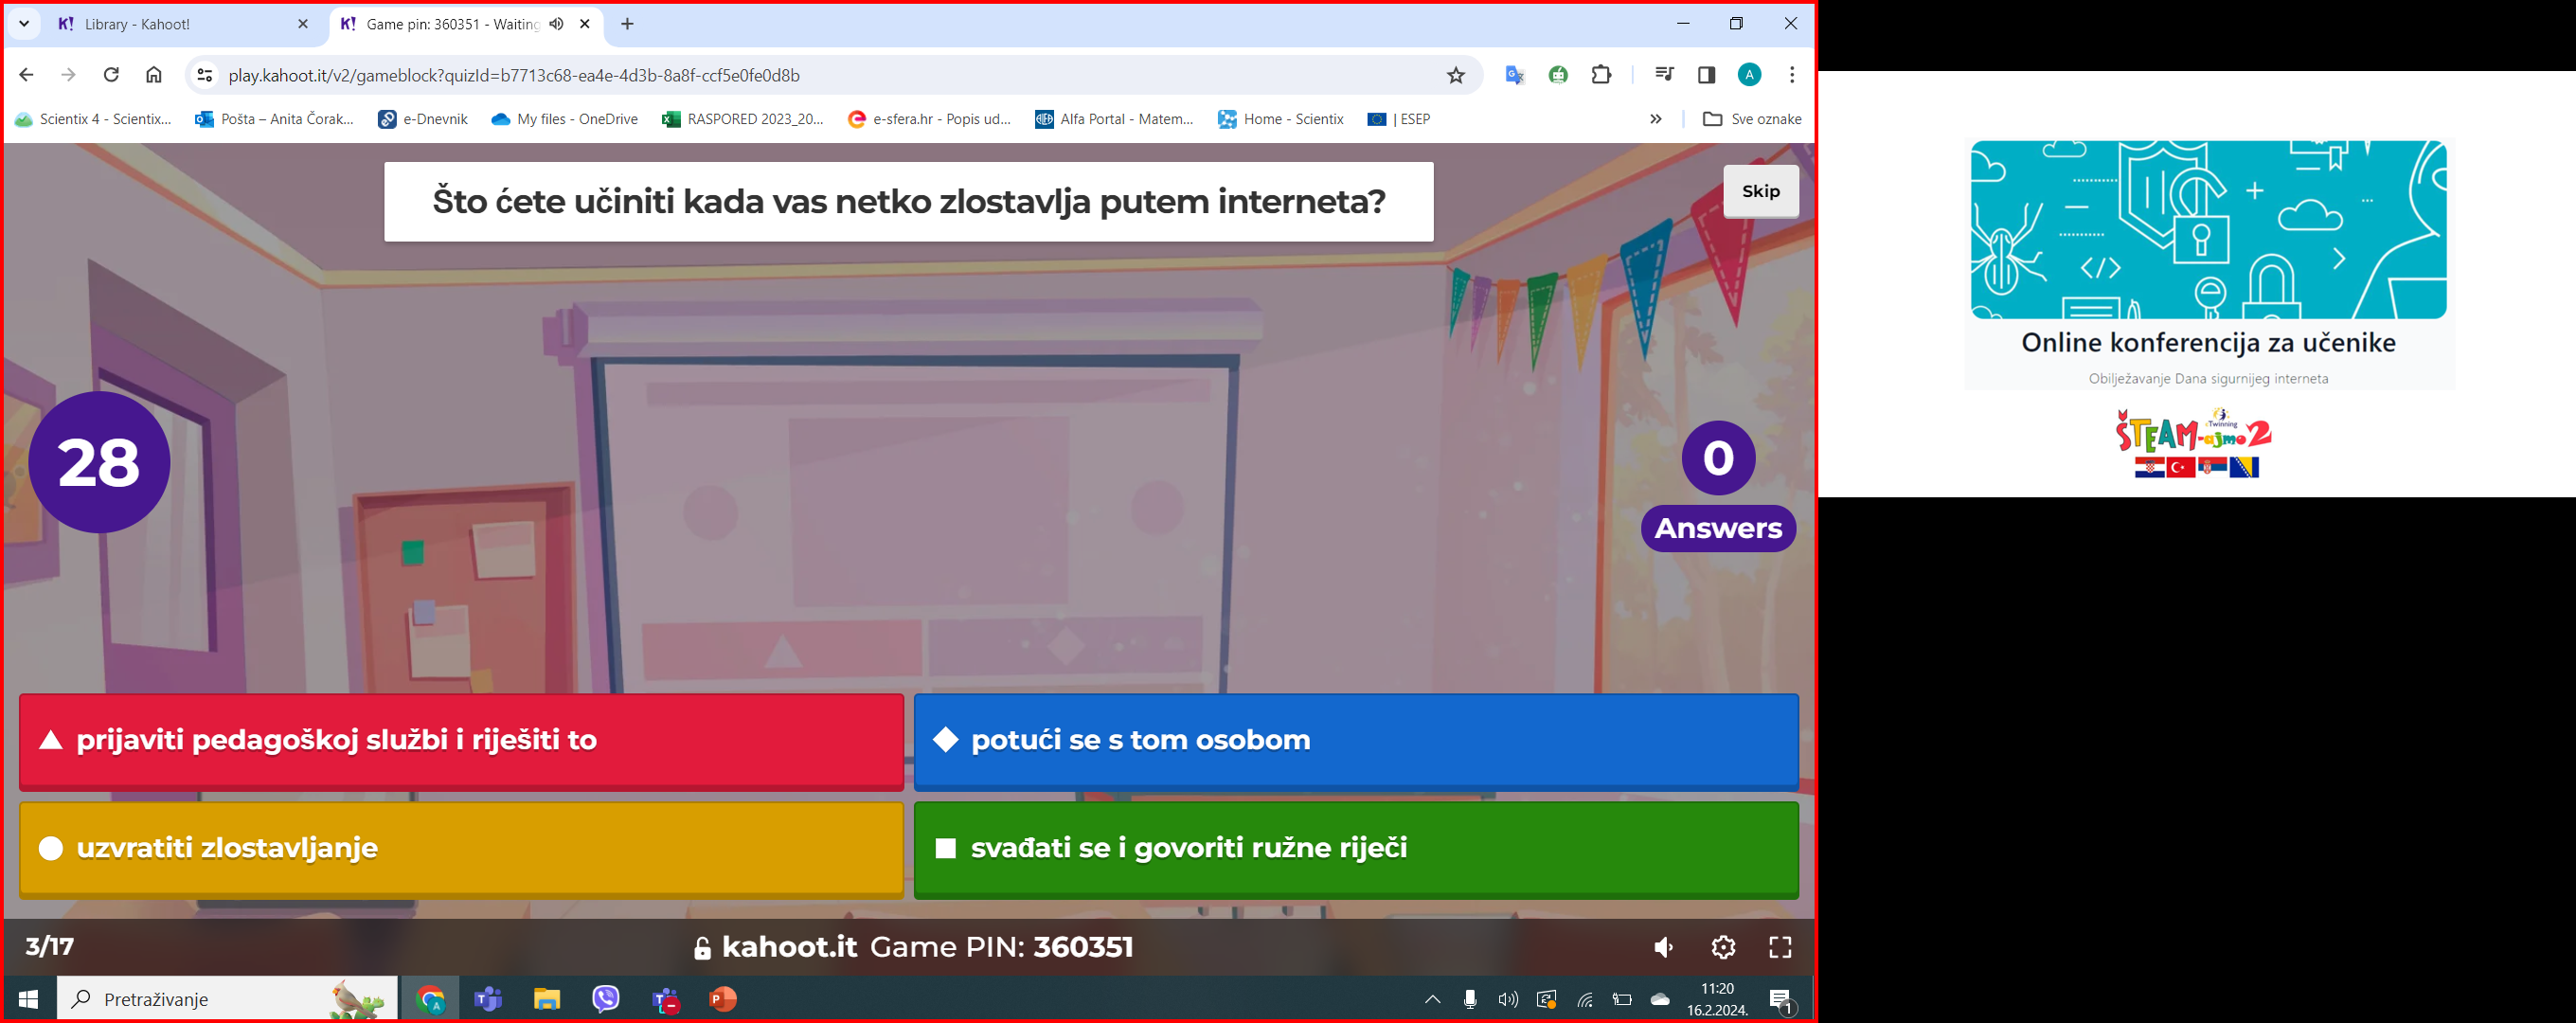This screenshot has height=1023, width=2576.
Task: Select the blue answer 'potući se s tom osobom'
Action: pos(1356,741)
